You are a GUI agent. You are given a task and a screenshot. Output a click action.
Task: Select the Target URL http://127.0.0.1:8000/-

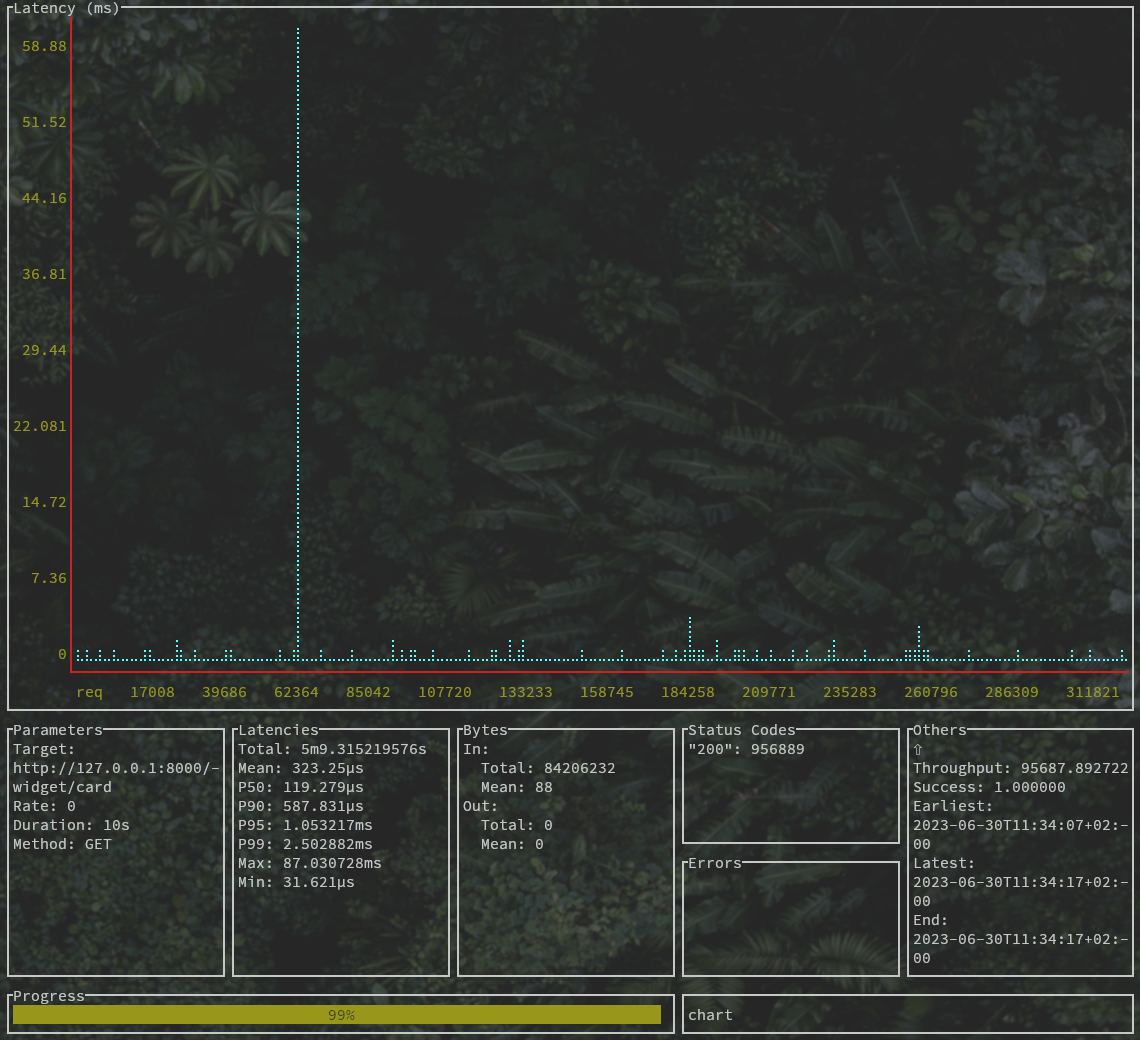(116, 768)
